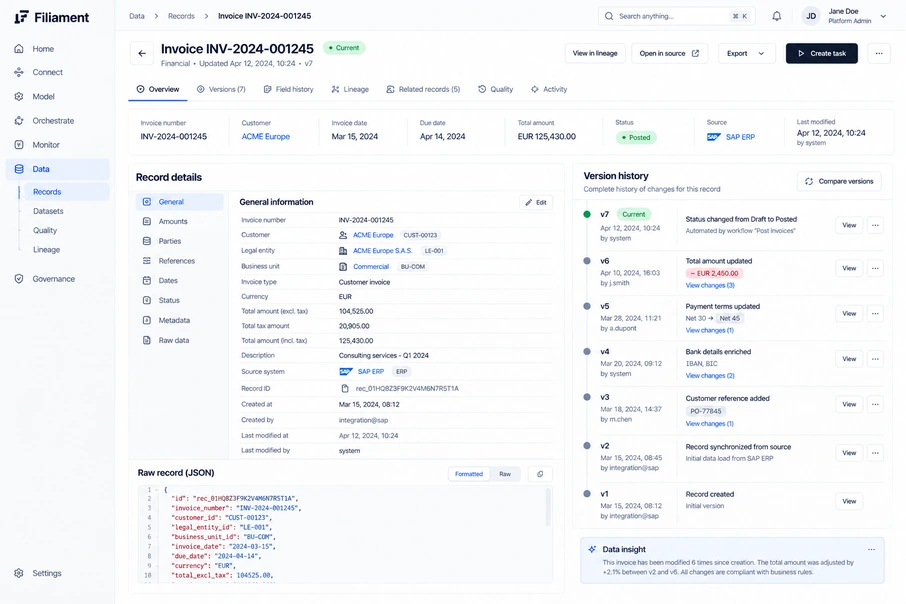
Task: Click Records in the breadcrumb
Action: pyautogui.click(x=181, y=16)
